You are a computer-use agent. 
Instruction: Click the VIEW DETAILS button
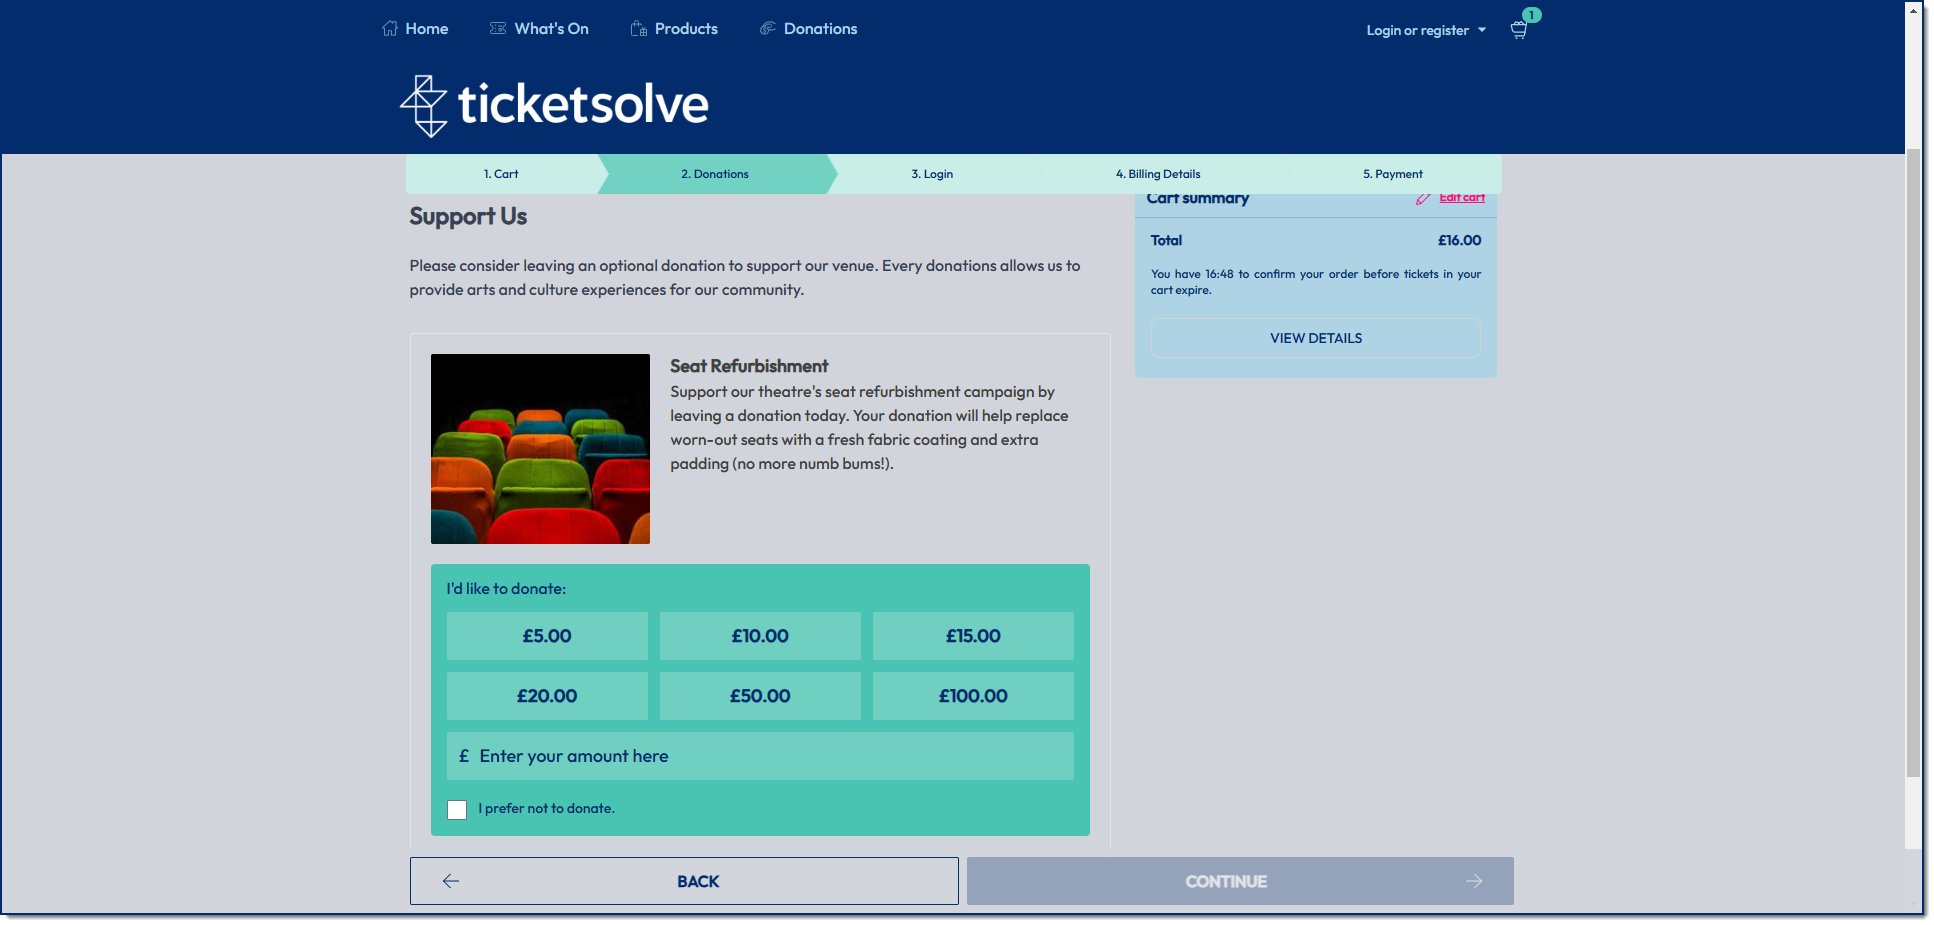coord(1316,338)
